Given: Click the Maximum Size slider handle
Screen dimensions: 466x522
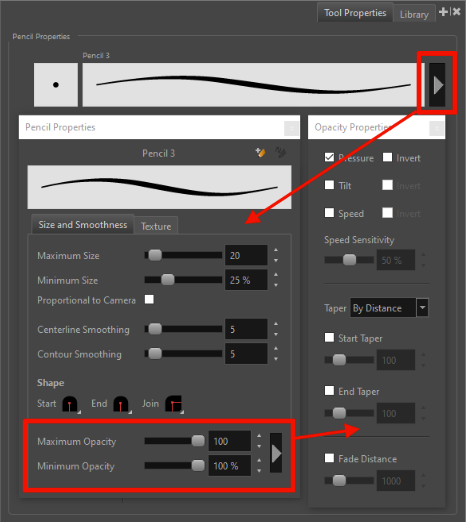Looking at the screenshot, I should pos(155,255).
